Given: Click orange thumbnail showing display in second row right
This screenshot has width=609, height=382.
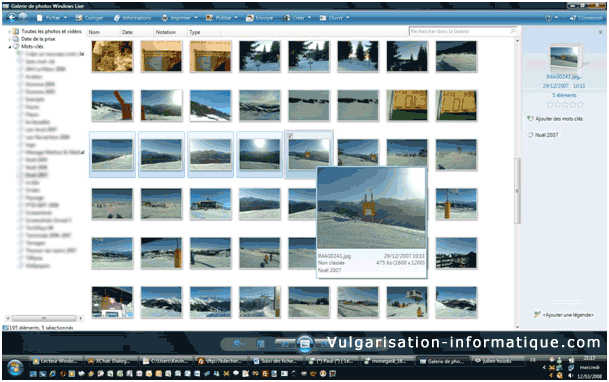Looking at the screenshot, I should tap(456, 106).
